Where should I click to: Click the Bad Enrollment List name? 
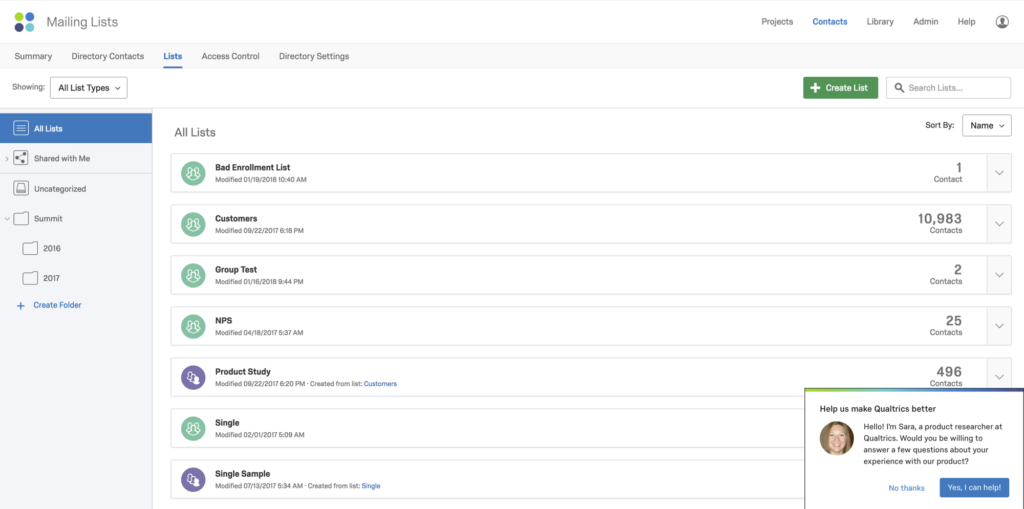(253, 167)
